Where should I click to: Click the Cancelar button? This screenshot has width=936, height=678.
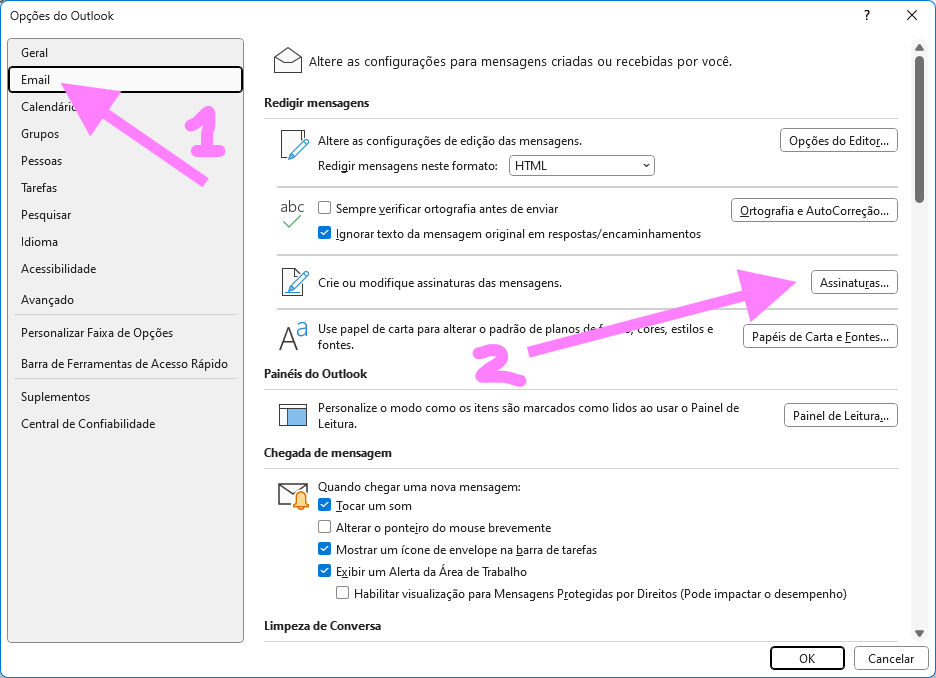click(x=891, y=658)
